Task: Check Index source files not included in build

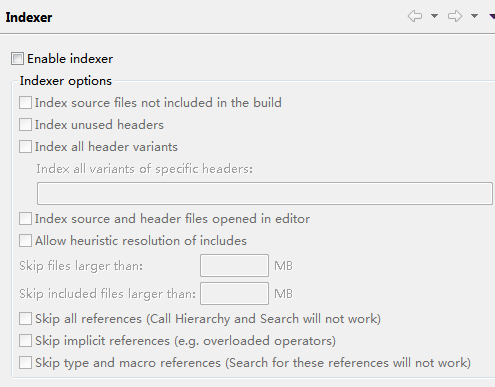Action: [25, 103]
